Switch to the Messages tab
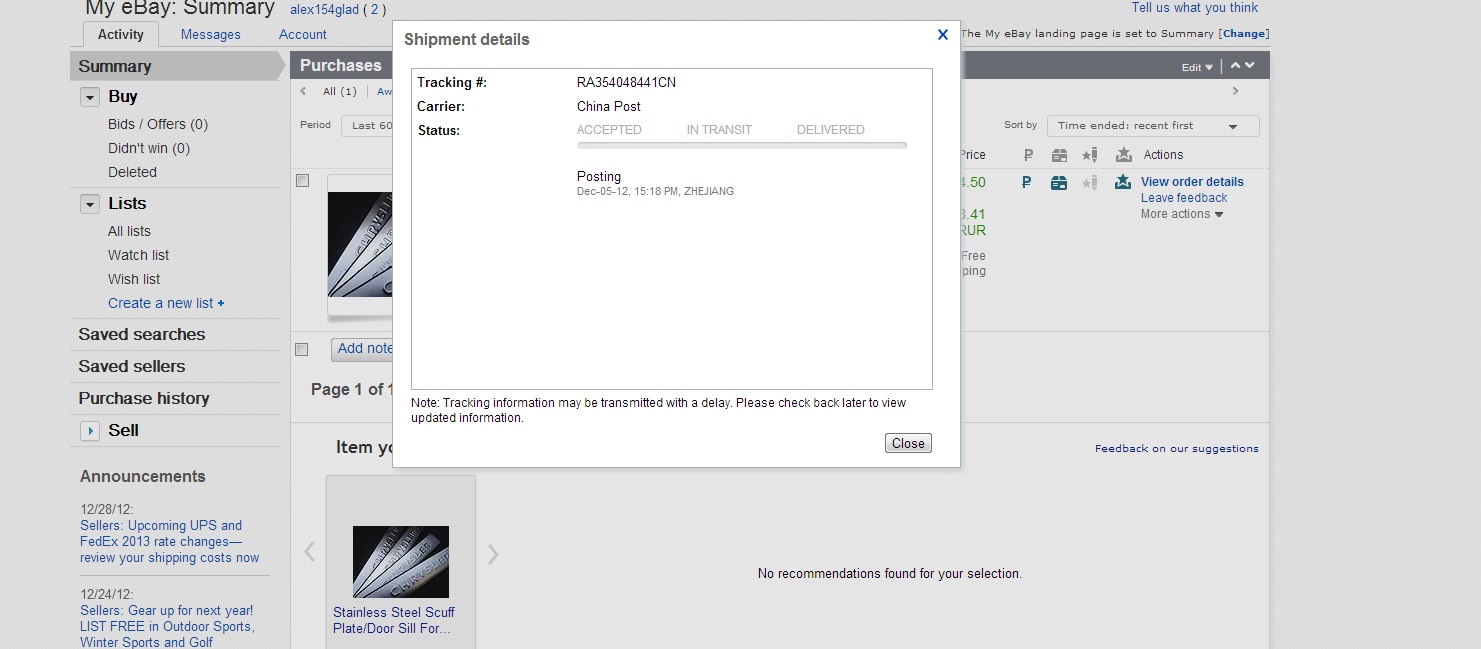This screenshot has height=649, width=1481. click(x=210, y=34)
